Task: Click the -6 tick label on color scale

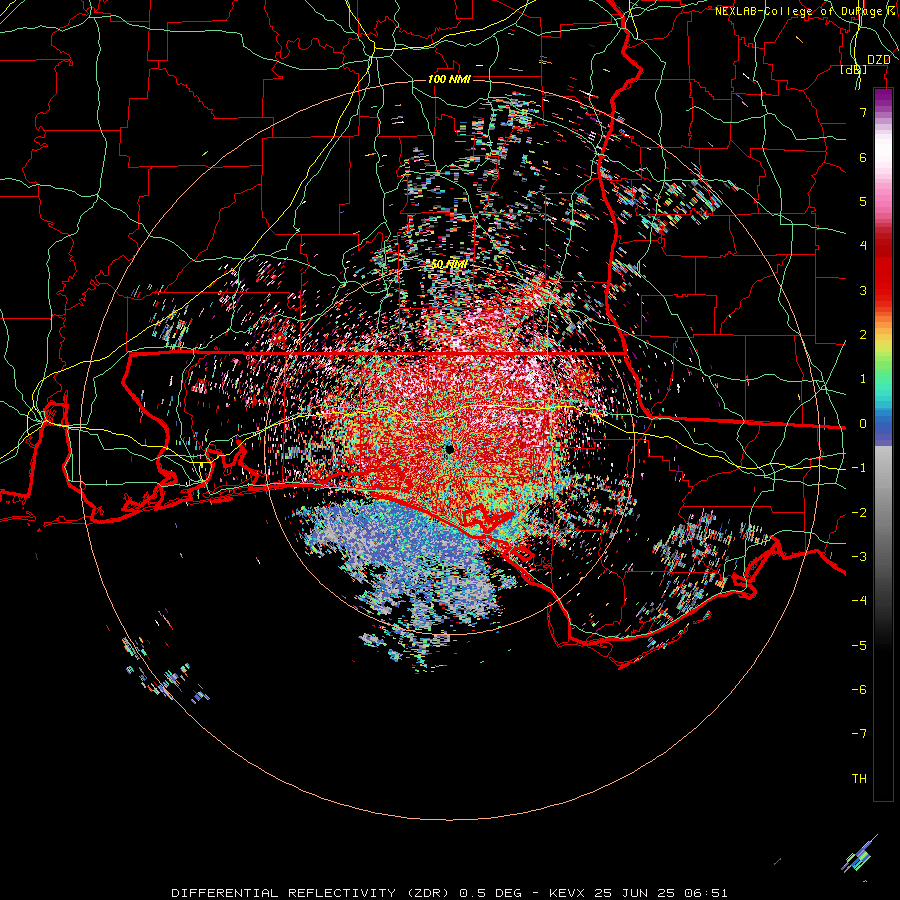Action: pos(859,690)
